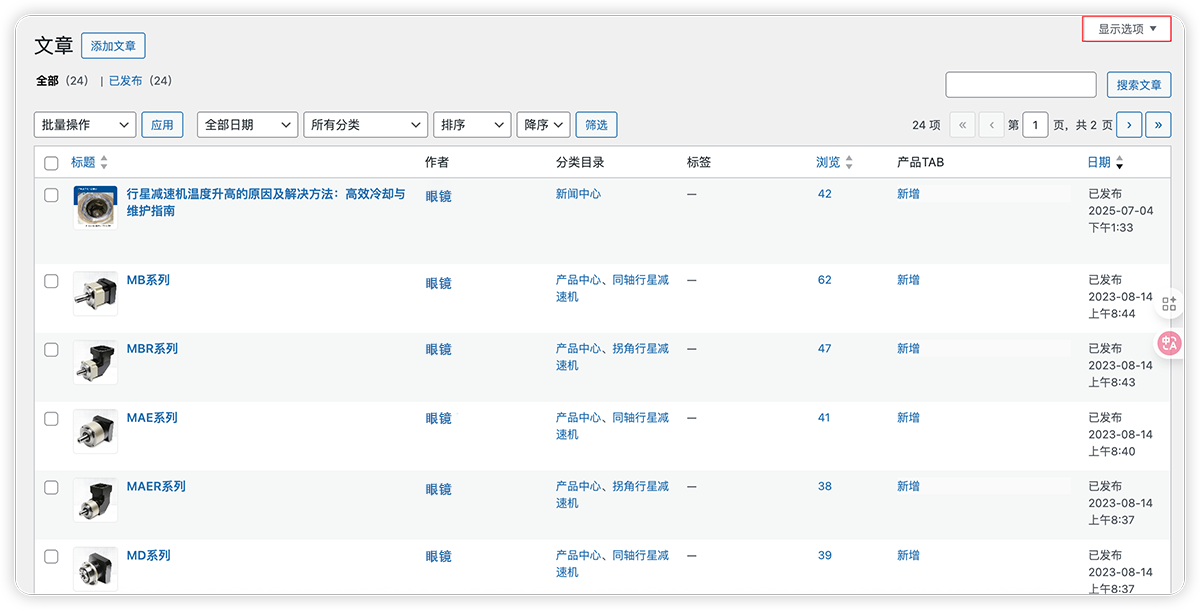Click the MAER系列 gearbox thumbnail
1200x610 pixels.
pos(95,500)
